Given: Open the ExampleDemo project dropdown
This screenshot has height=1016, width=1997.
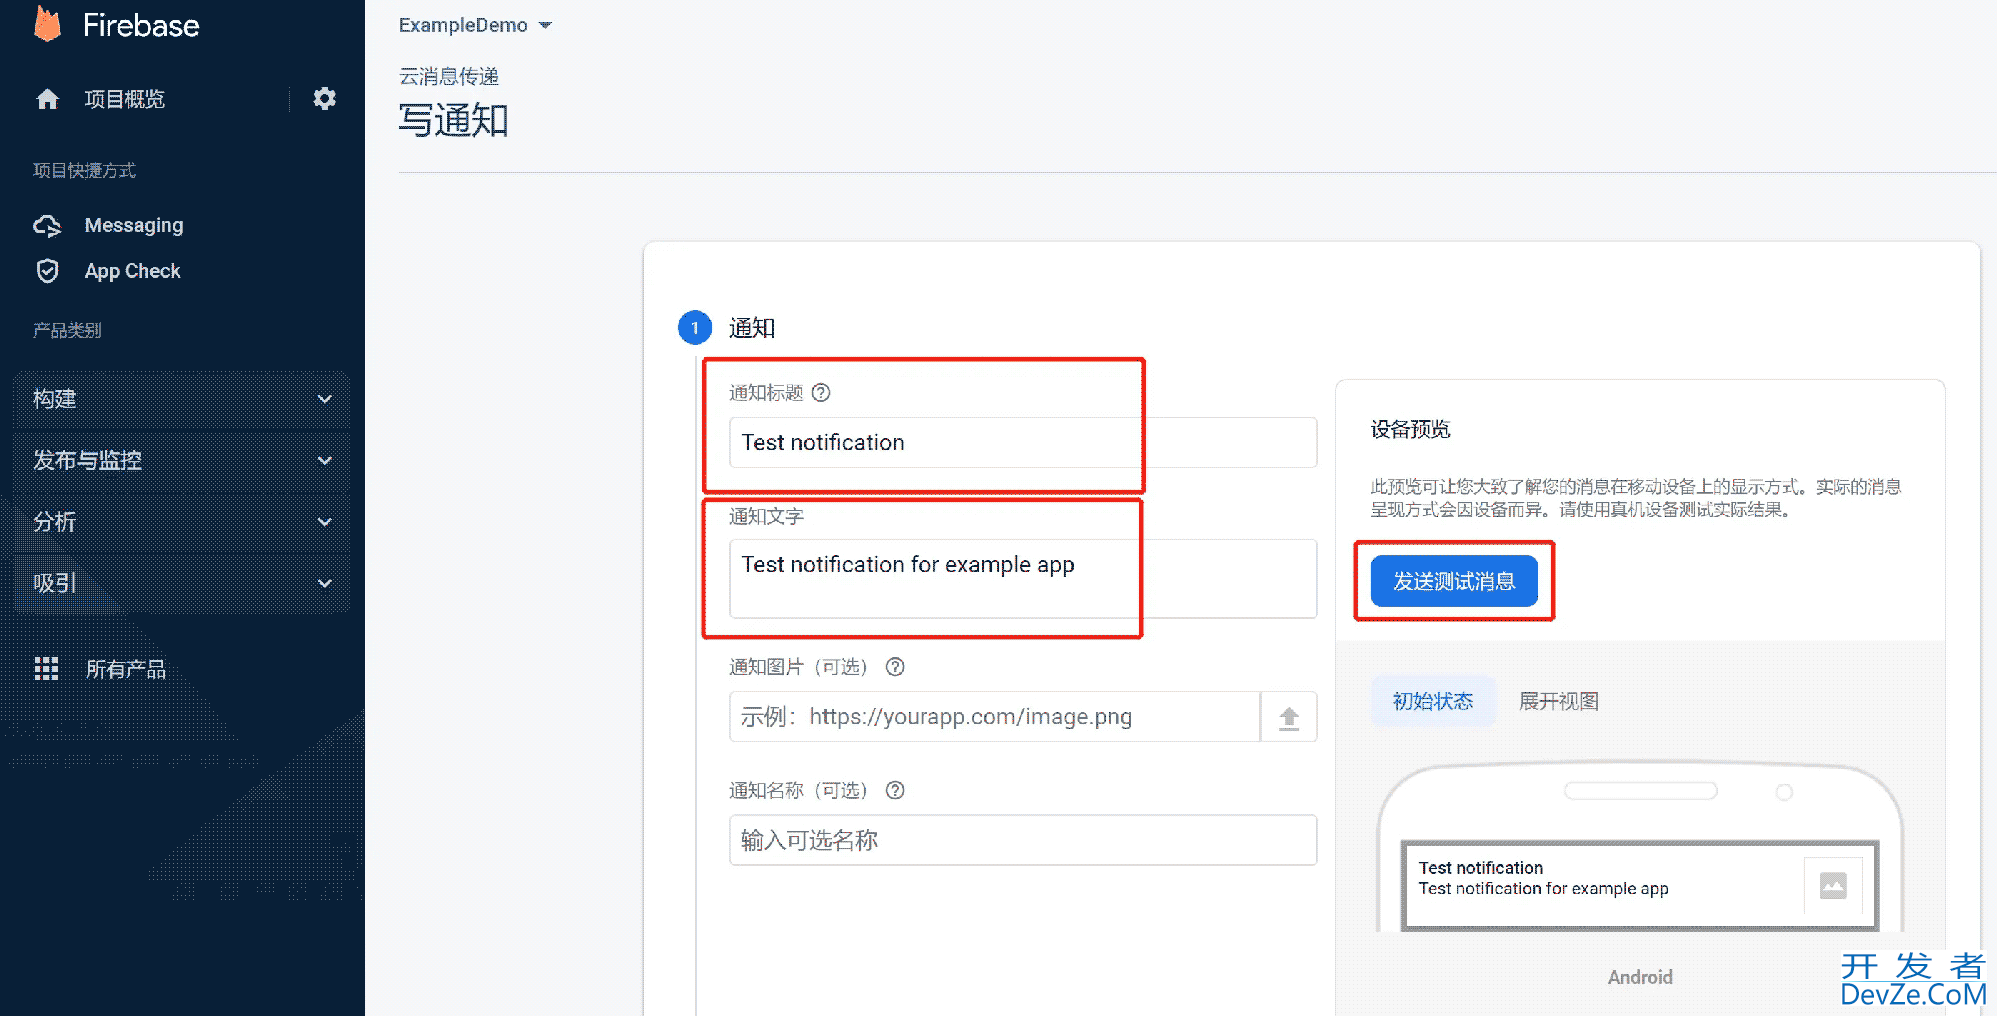Looking at the screenshot, I should tap(475, 25).
